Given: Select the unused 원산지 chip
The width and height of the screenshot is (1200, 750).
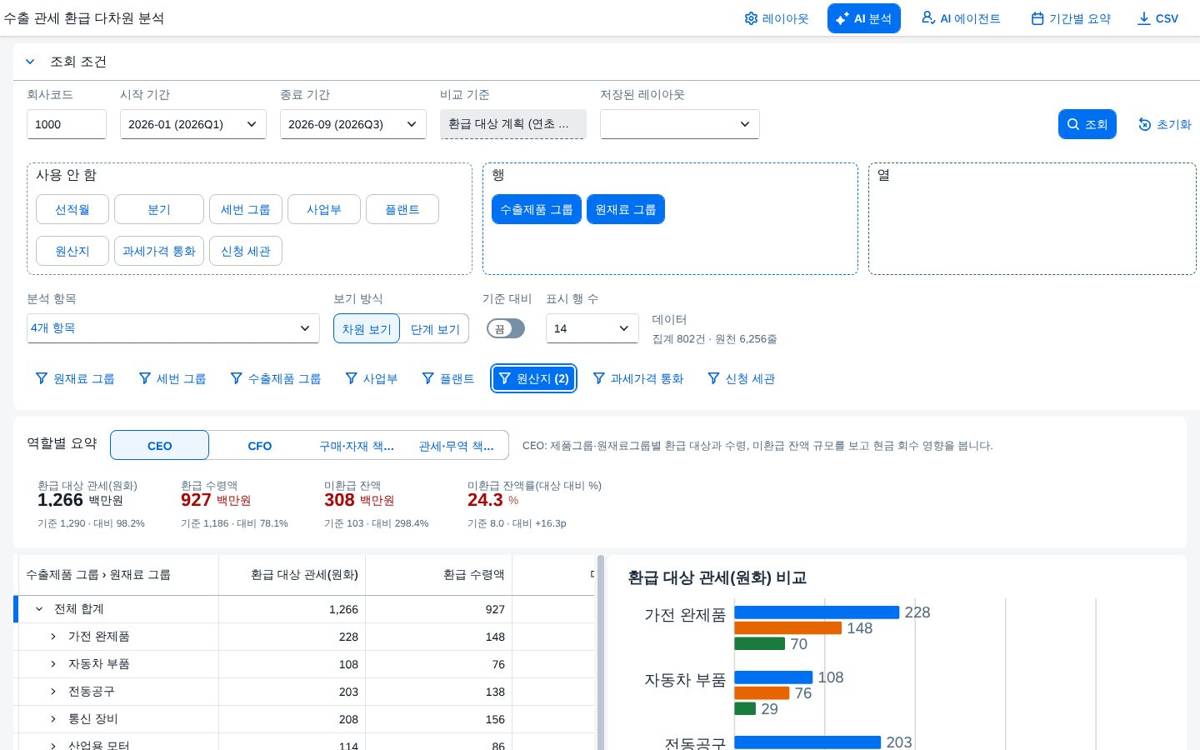Looking at the screenshot, I should pyautogui.click(x=72, y=251).
